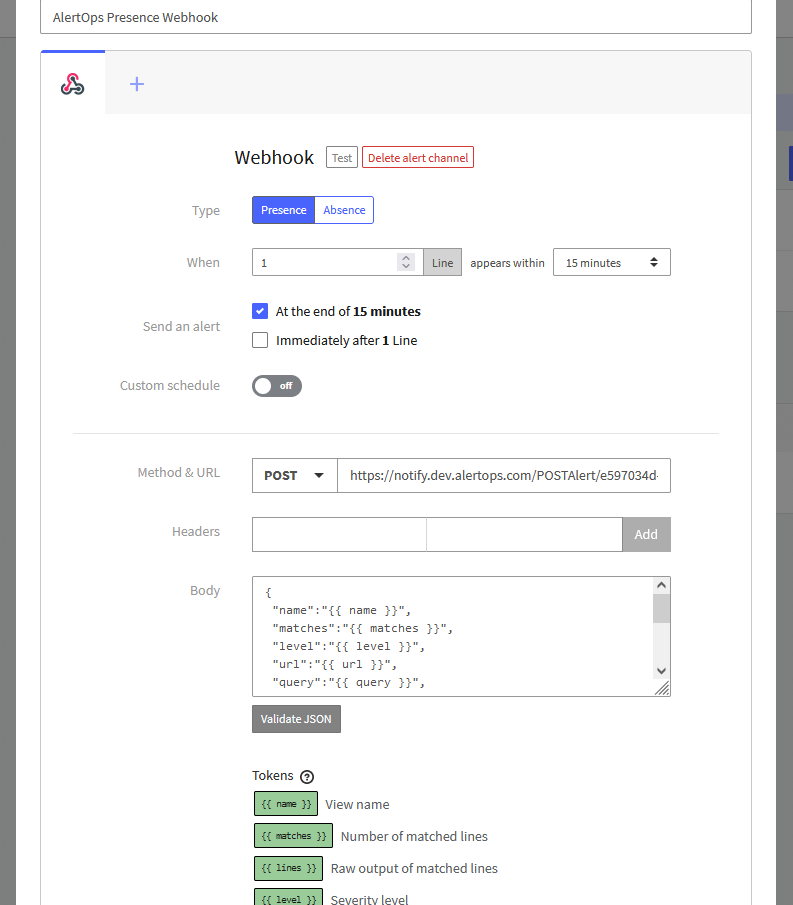
Task: Focus the webhook URL input field
Action: point(504,476)
